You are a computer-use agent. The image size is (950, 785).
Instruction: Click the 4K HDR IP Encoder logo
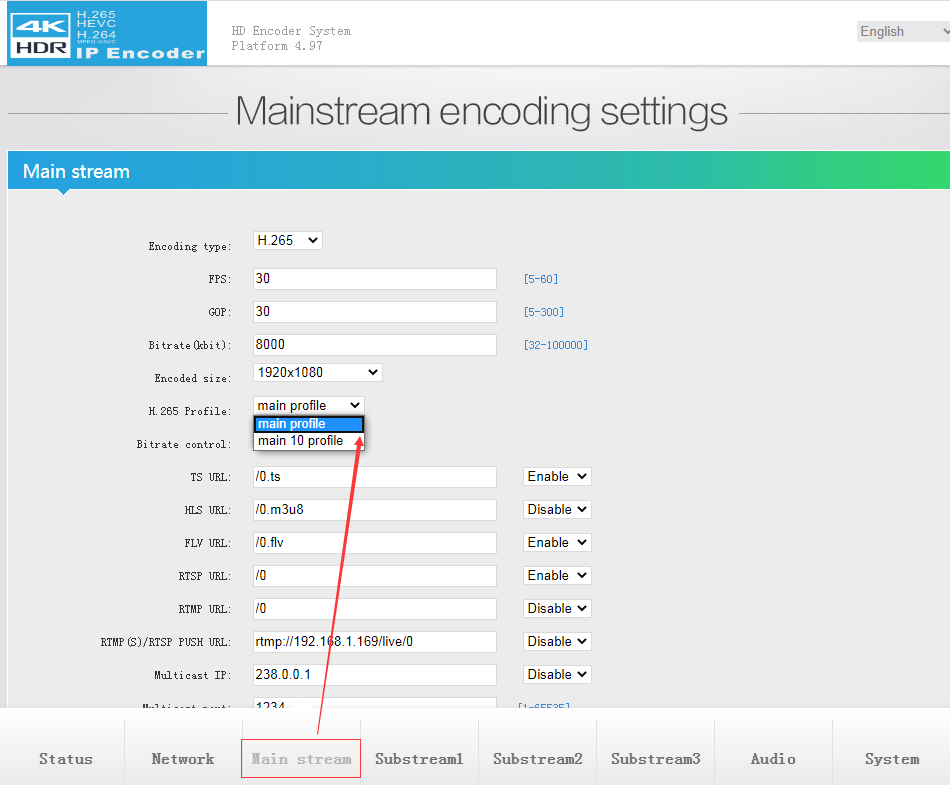point(107,34)
